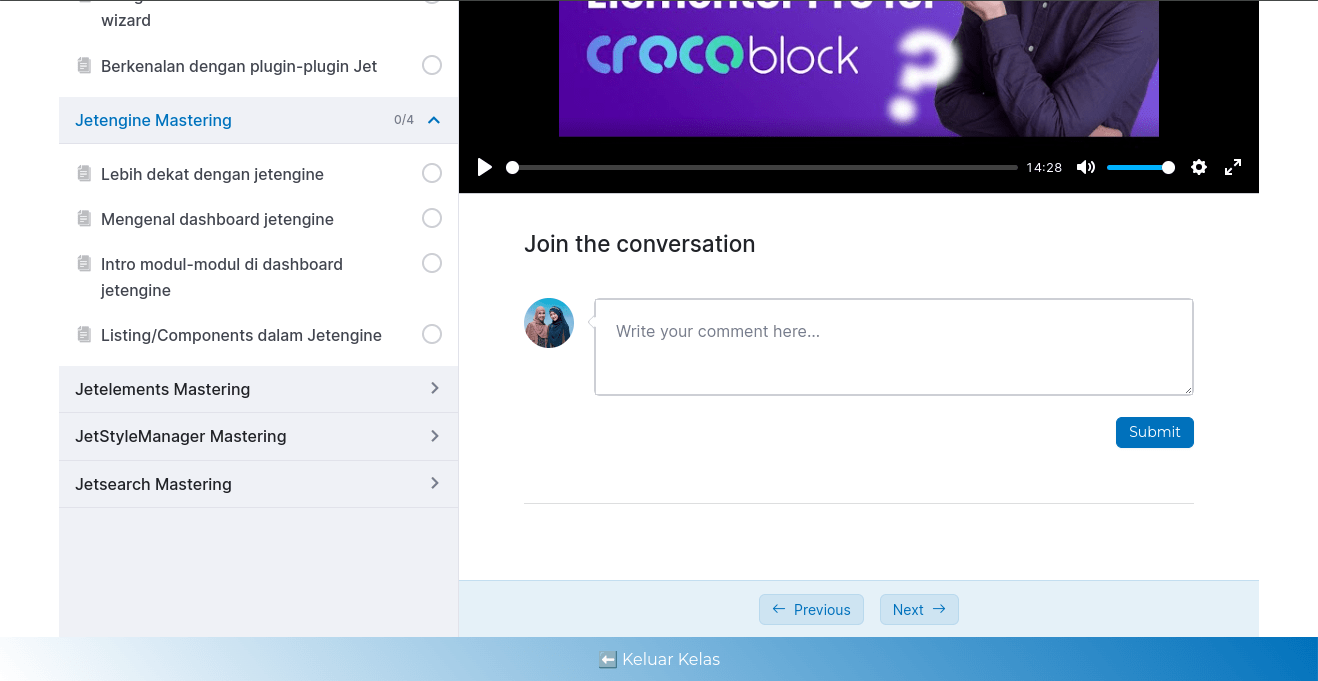The image size is (1318, 681).
Task: Collapse Jetengine Mastering section chevron
Action: click(434, 120)
